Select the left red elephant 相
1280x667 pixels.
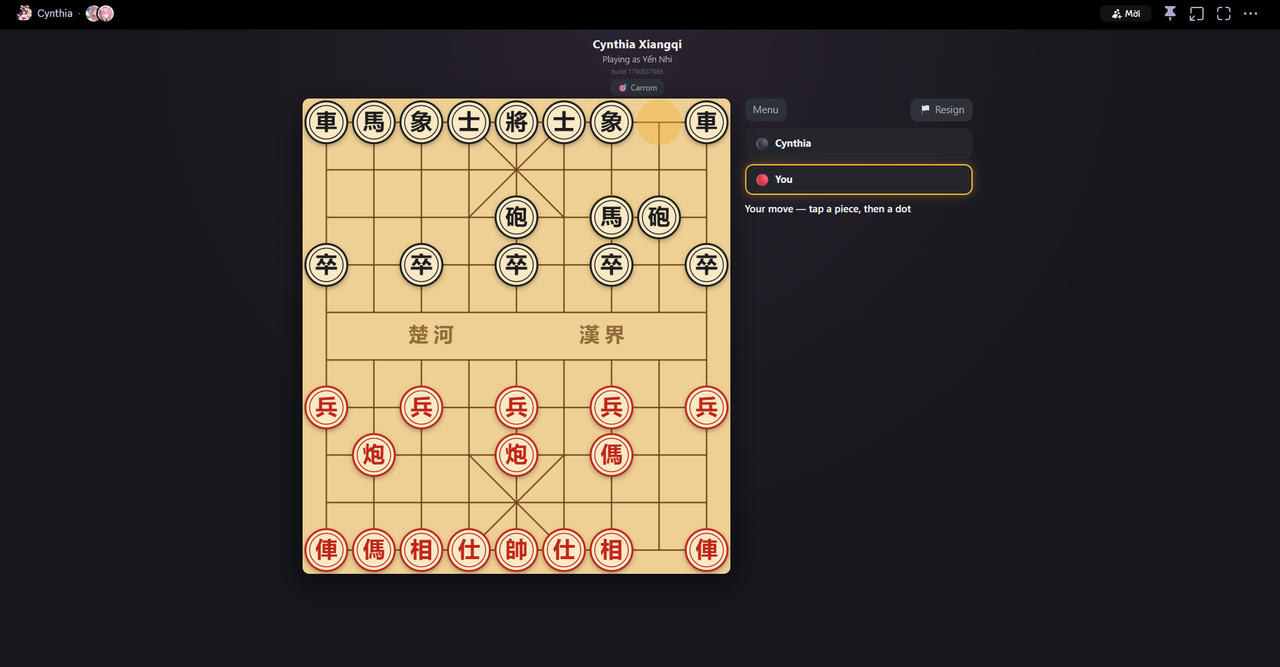click(421, 550)
